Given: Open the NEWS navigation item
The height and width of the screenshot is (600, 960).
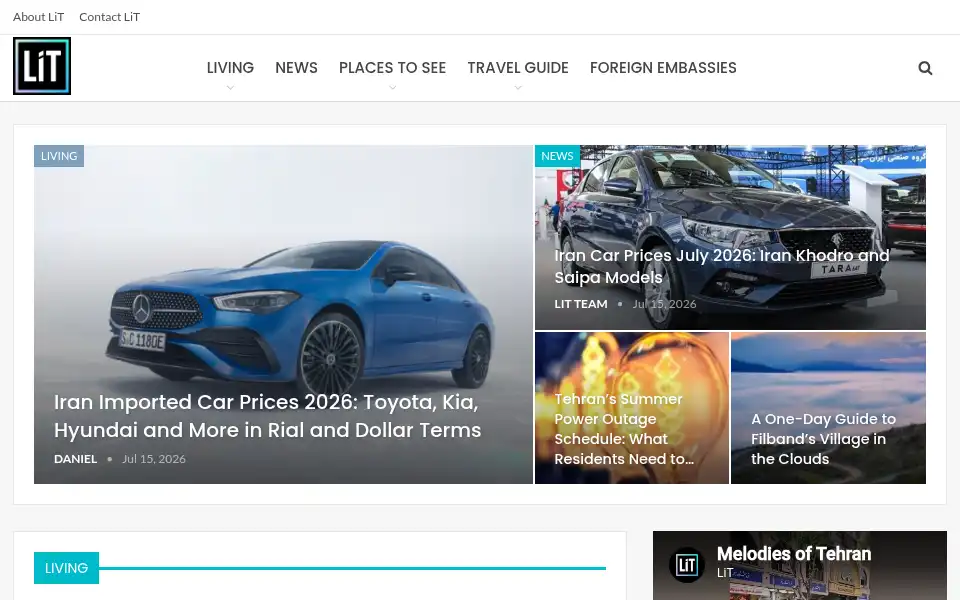Looking at the screenshot, I should tap(296, 68).
